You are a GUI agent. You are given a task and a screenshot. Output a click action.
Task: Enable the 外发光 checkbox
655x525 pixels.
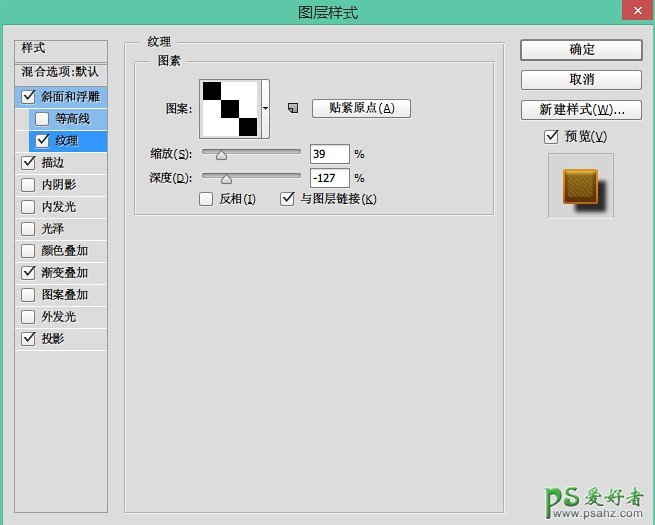tap(28, 317)
